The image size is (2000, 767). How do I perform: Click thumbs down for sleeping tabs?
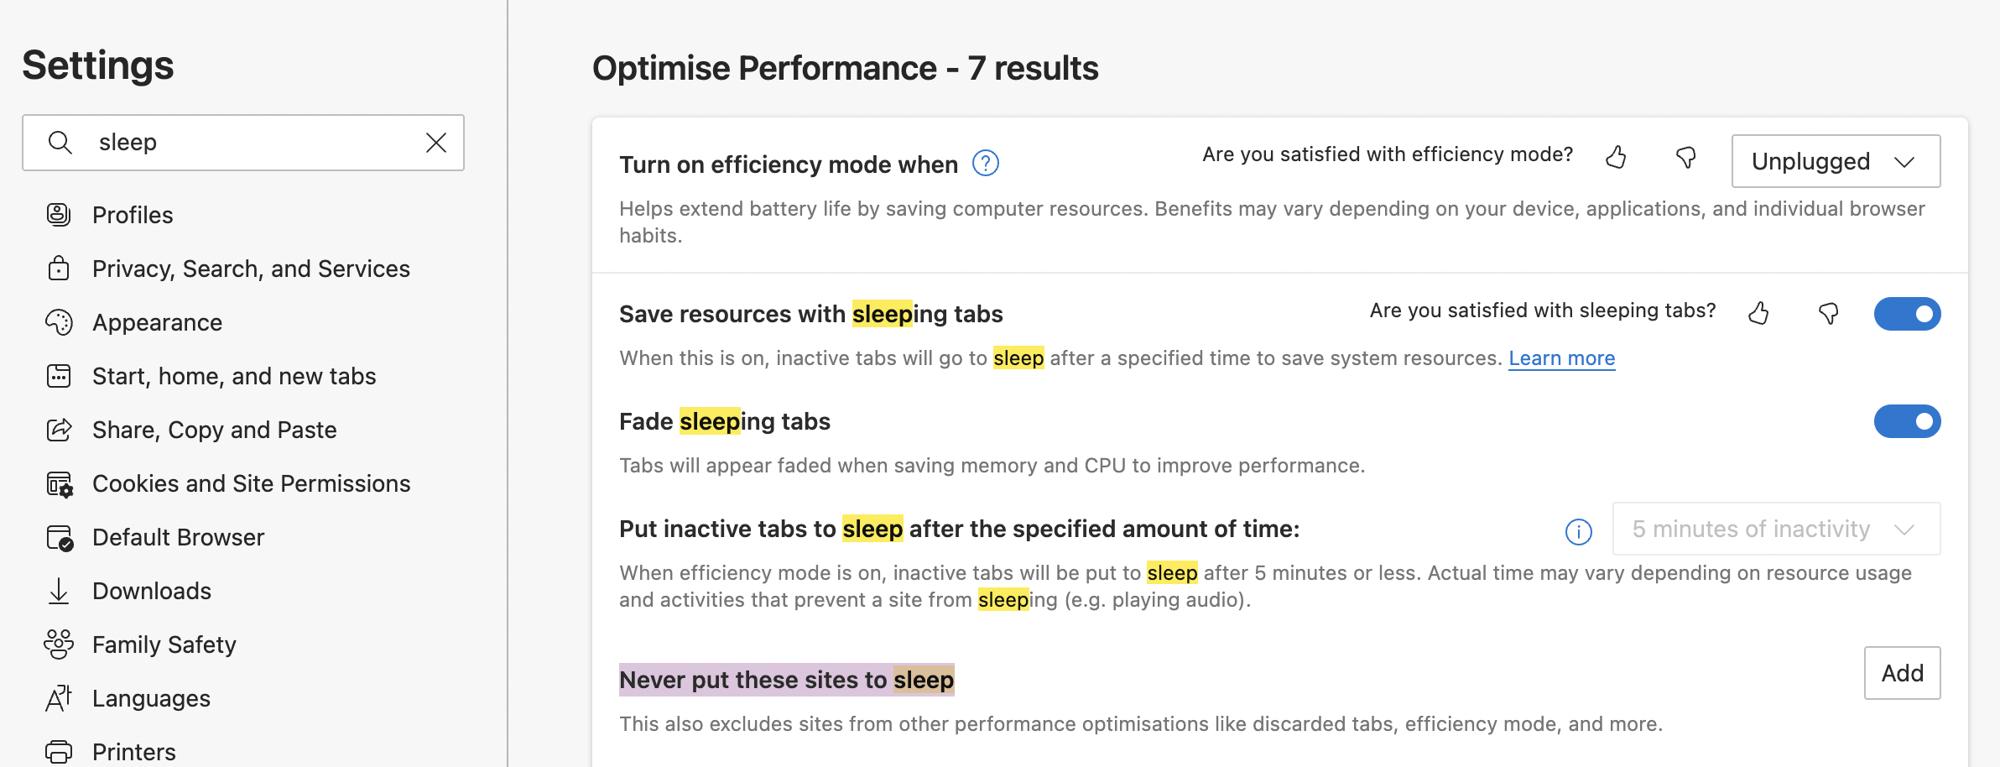click(1828, 313)
